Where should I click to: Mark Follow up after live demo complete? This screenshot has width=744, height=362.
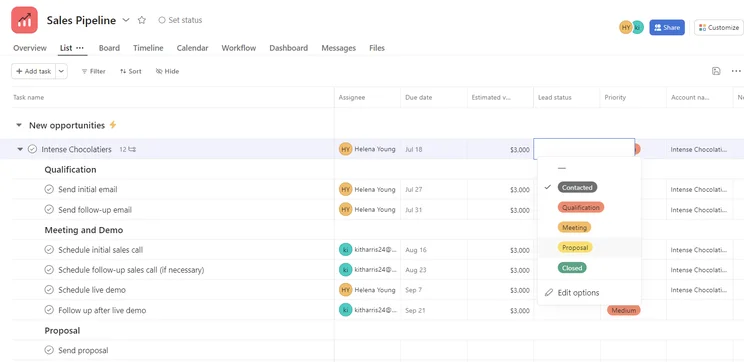pos(49,310)
